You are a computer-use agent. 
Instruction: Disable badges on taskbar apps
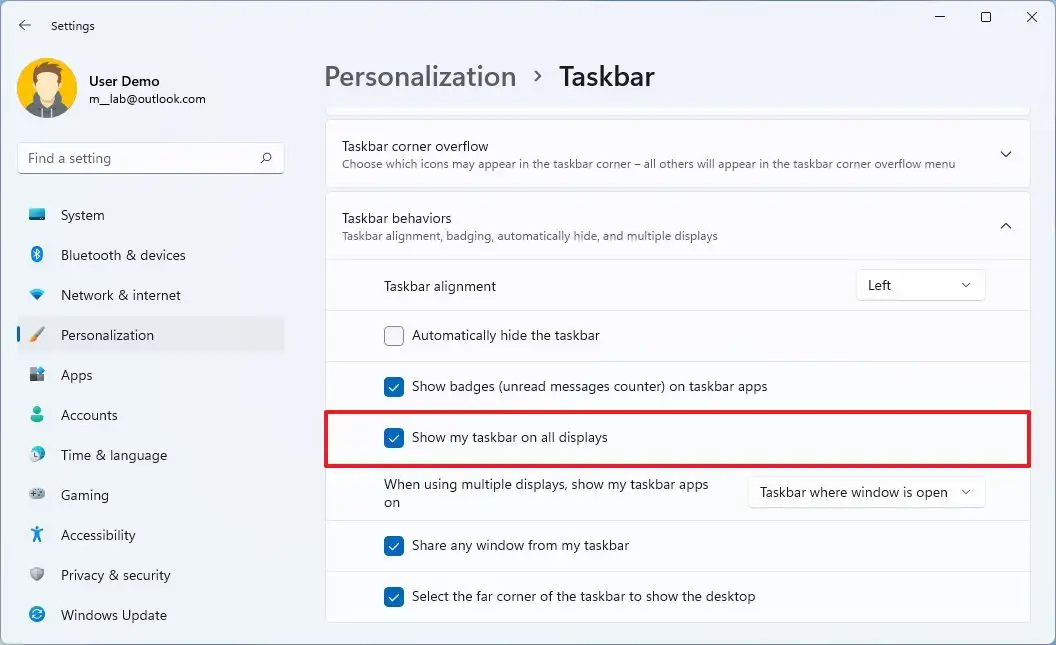(x=394, y=387)
